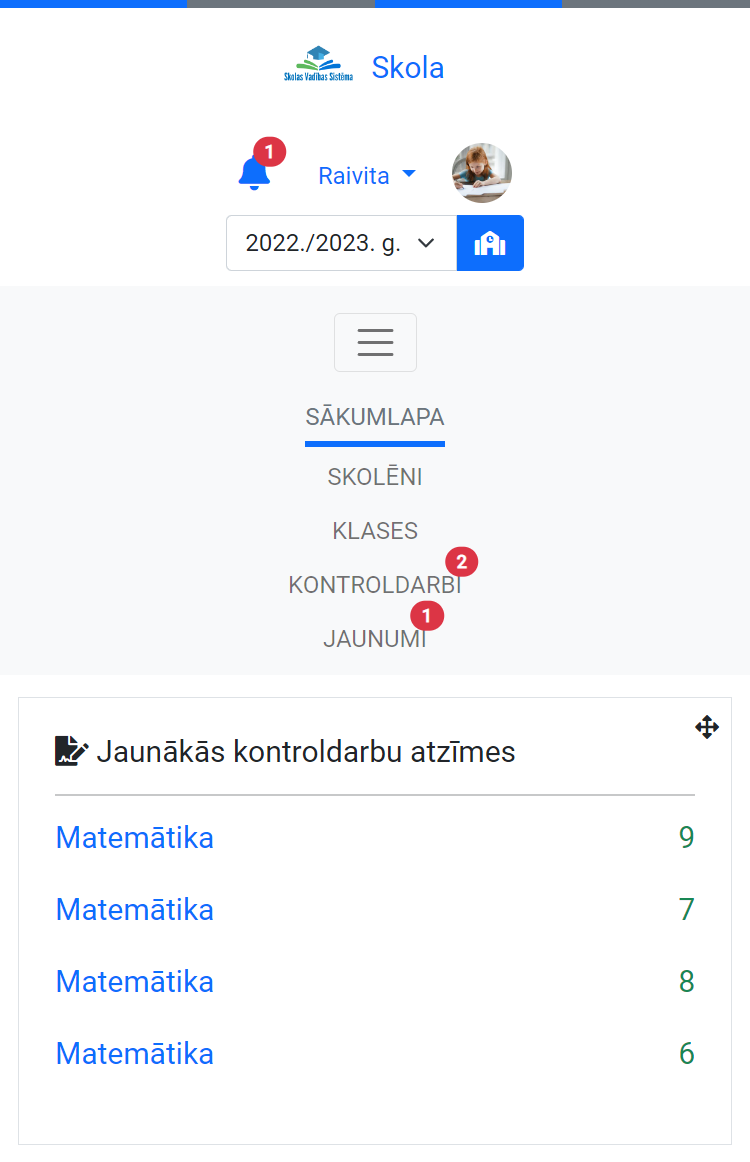Select the Jaunumi menu item
This screenshot has width=750, height=1162.
tap(374, 640)
